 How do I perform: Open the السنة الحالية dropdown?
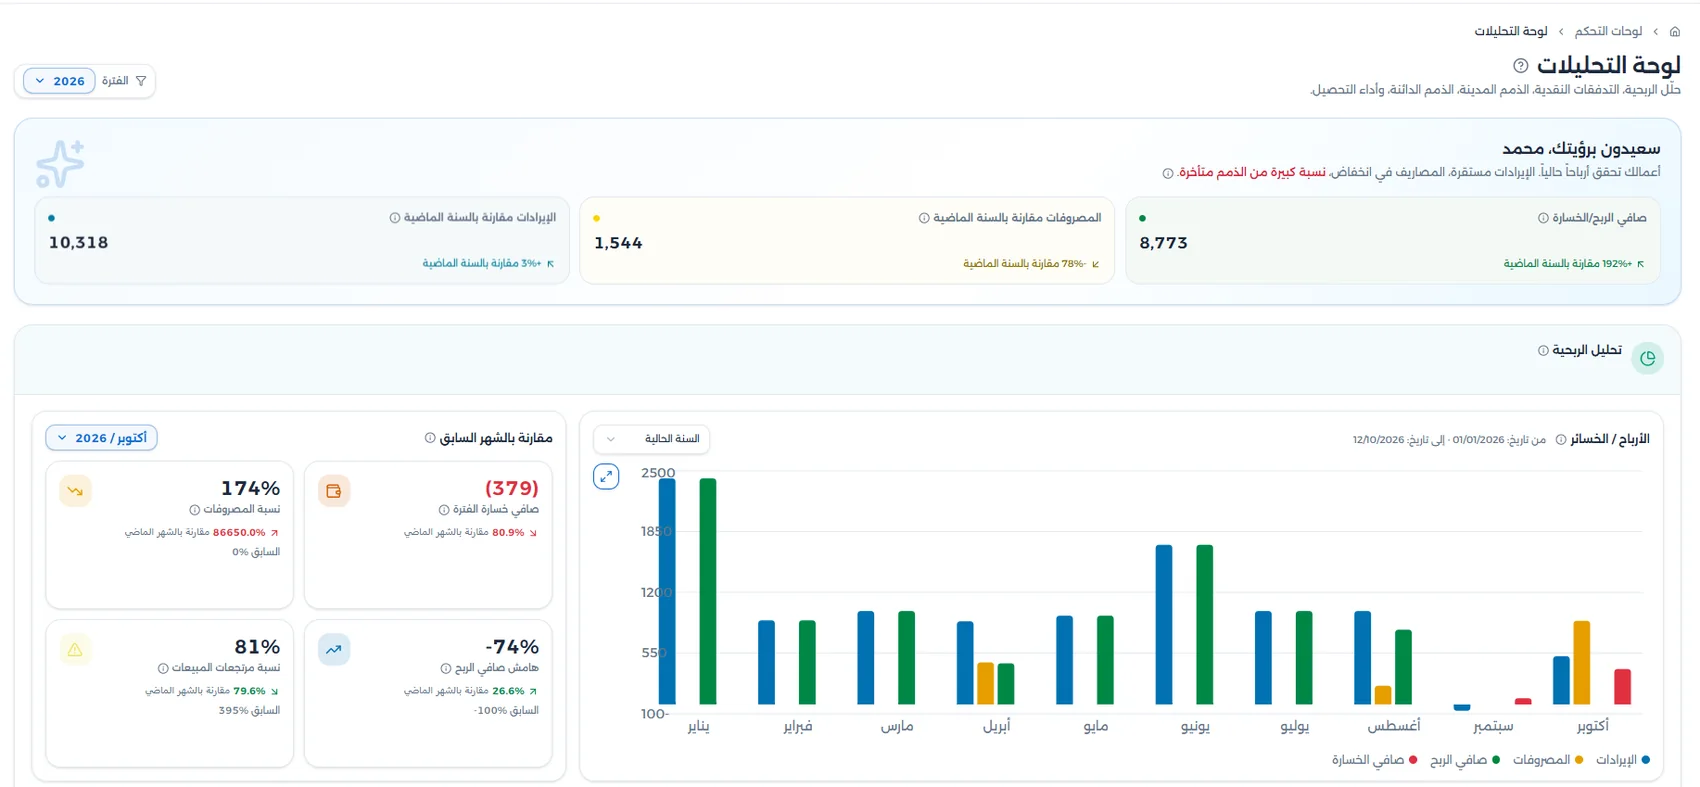652,439
